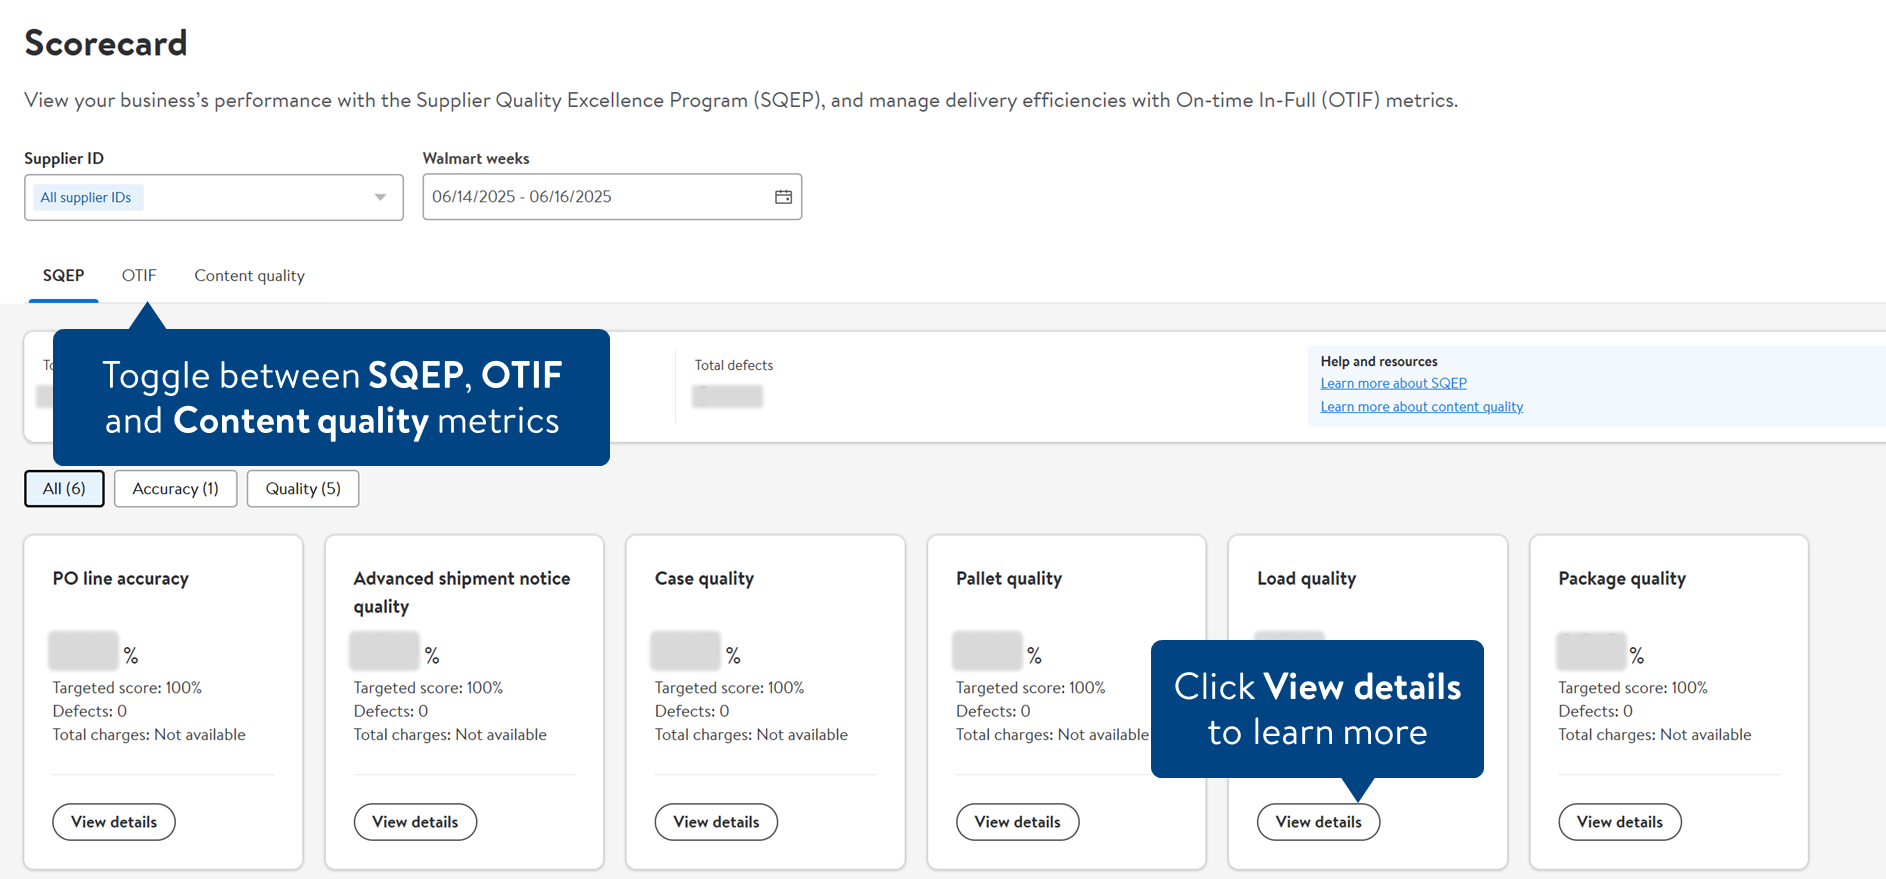
Task: View details for Package quality
Action: tap(1620, 822)
